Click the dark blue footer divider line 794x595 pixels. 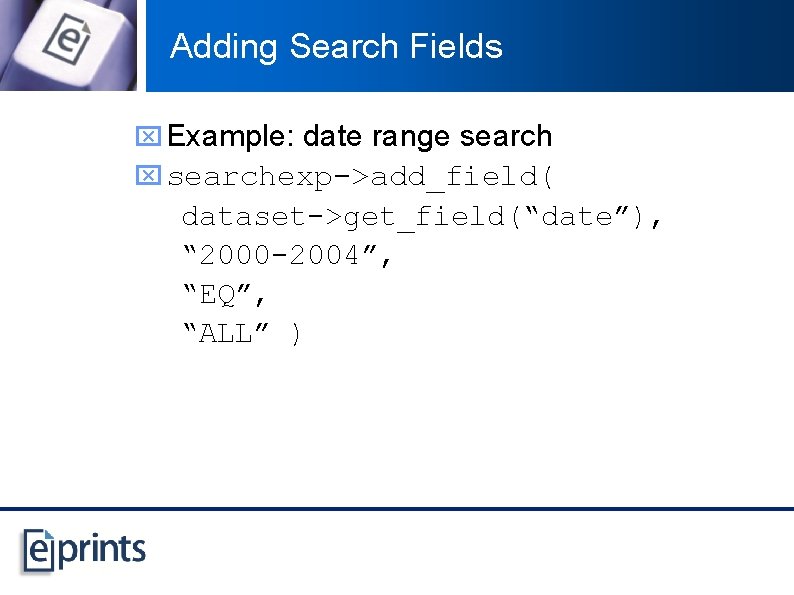pyautogui.click(x=397, y=508)
